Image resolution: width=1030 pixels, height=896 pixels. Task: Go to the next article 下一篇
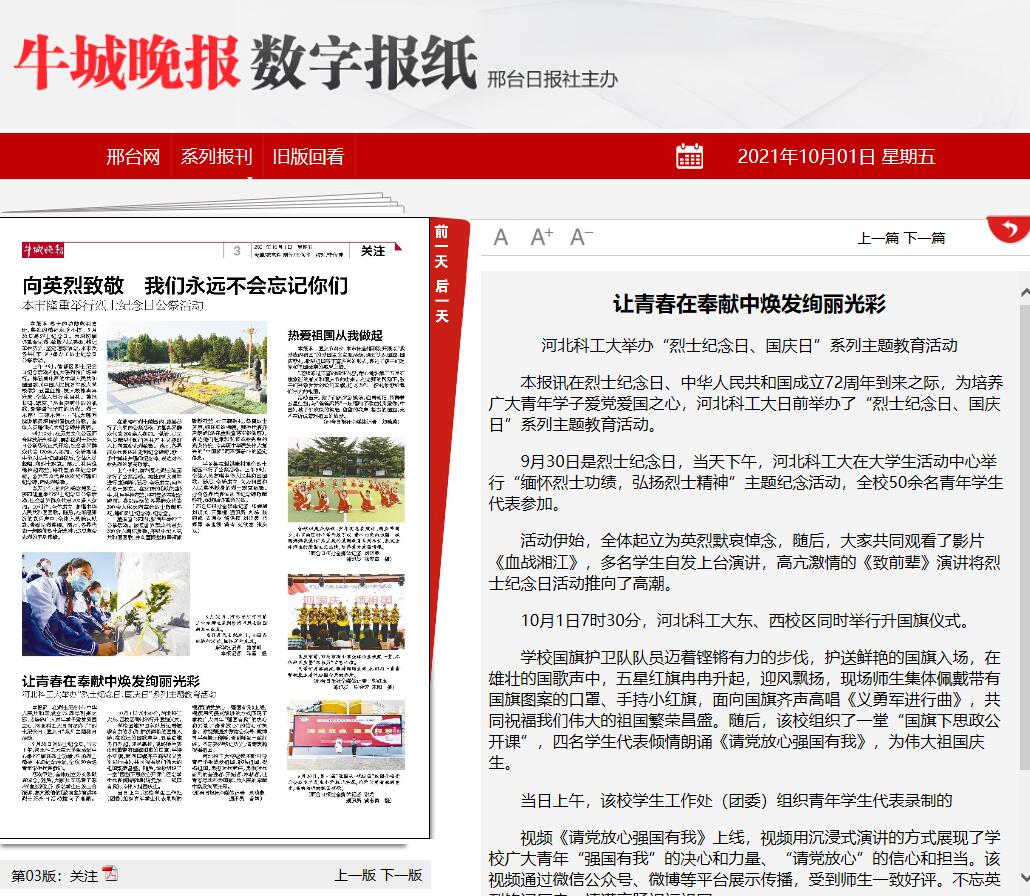coord(925,238)
